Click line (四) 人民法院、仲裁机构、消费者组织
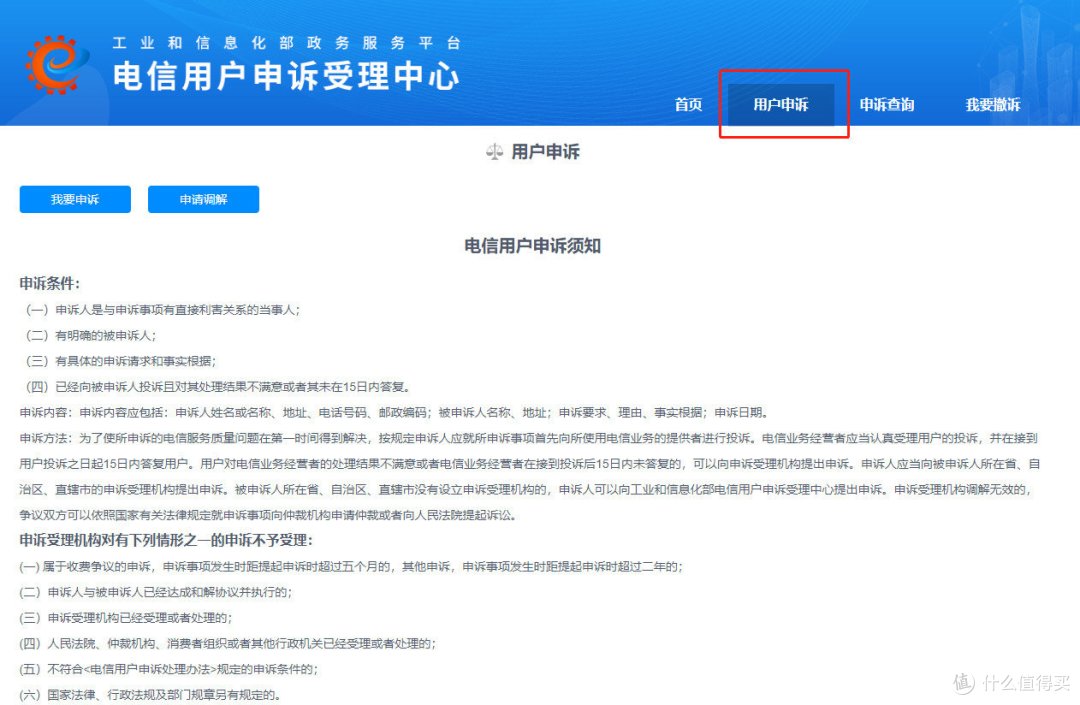 tap(228, 644)
